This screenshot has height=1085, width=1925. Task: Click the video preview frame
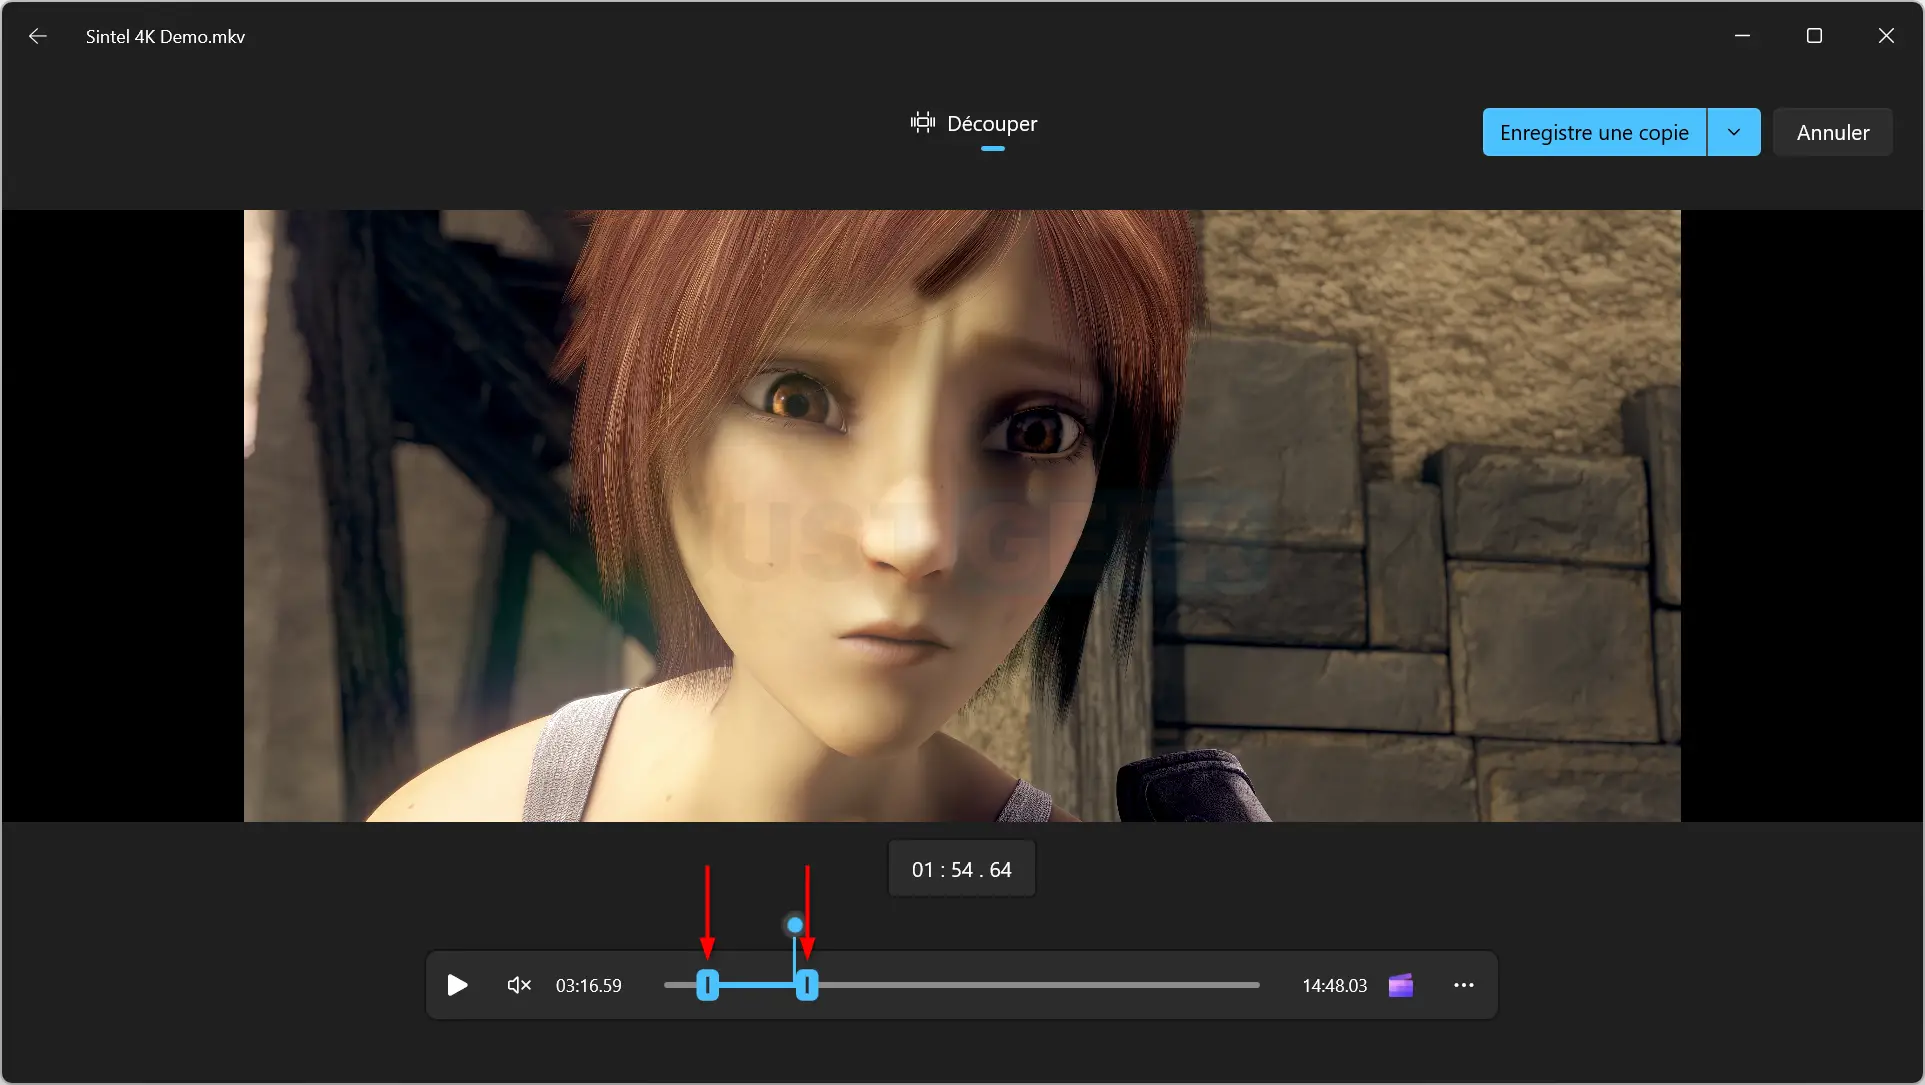coord(962,516)
